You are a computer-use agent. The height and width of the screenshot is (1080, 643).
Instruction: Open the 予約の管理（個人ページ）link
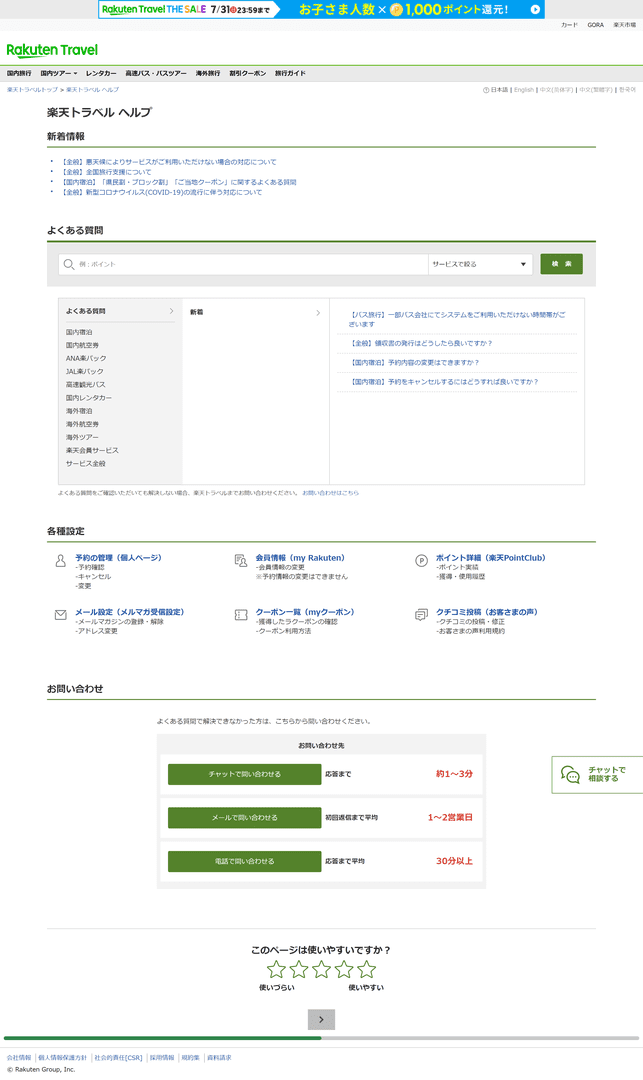click(x=118, y=558)
